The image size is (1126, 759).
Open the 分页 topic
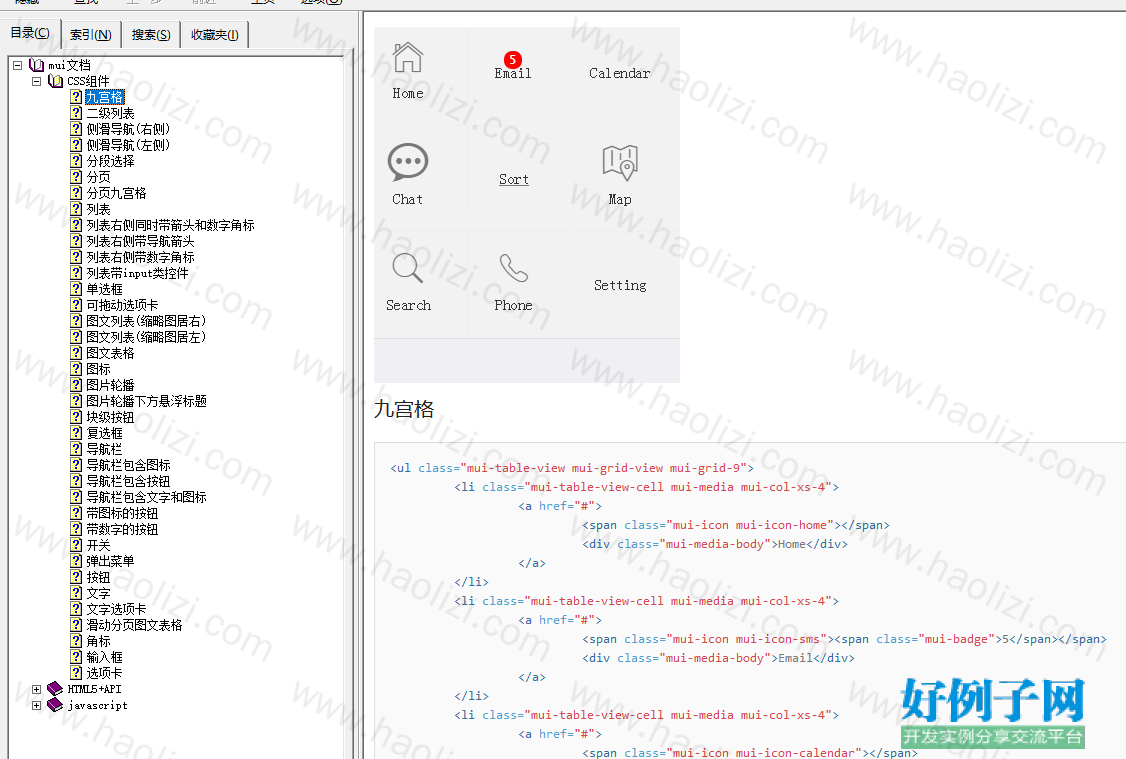point(98,177)
